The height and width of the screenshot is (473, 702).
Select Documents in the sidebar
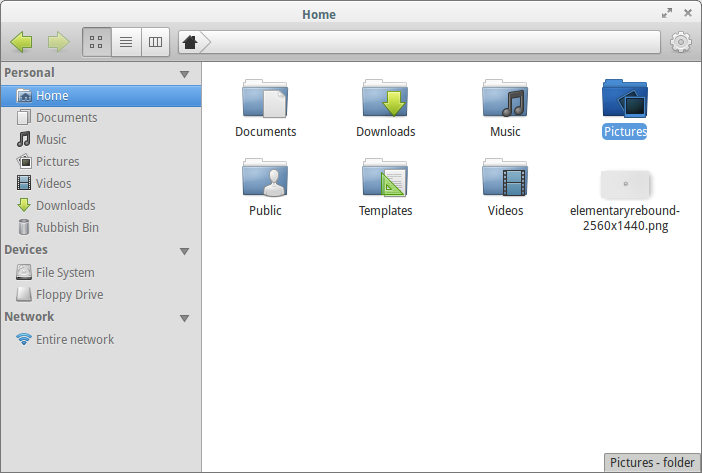[x=66, y=118]
